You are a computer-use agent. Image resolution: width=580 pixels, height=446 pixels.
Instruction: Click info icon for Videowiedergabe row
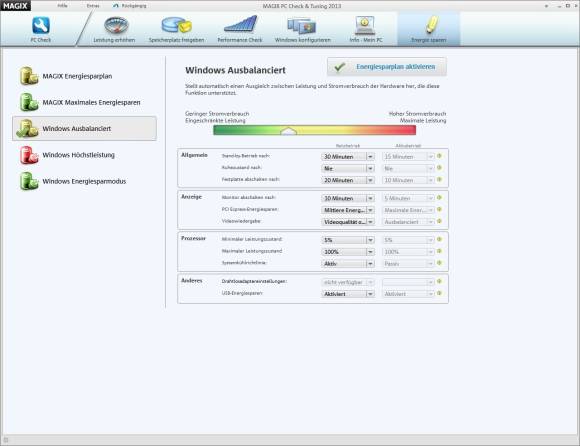439,221
